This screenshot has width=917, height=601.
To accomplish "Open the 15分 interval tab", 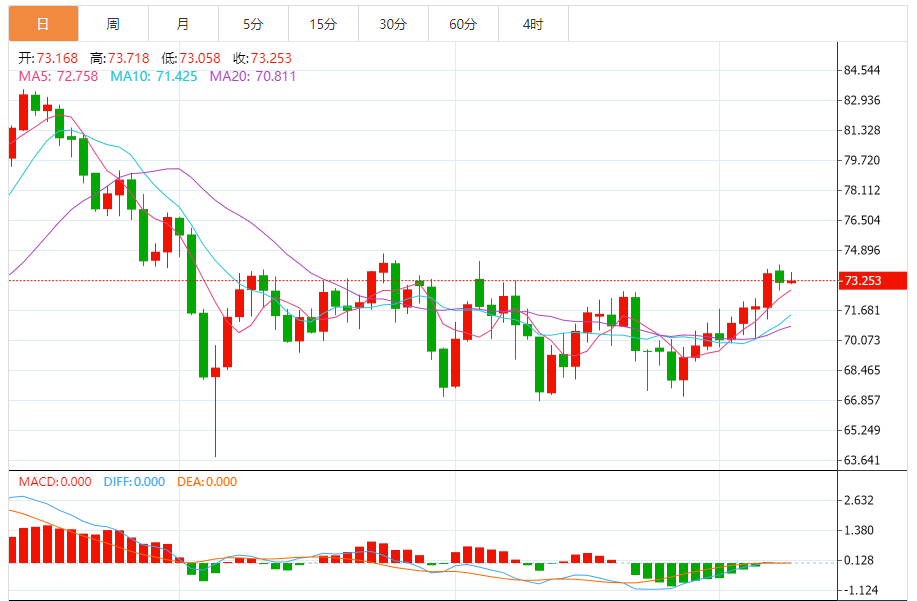I will tap(323, 24).
